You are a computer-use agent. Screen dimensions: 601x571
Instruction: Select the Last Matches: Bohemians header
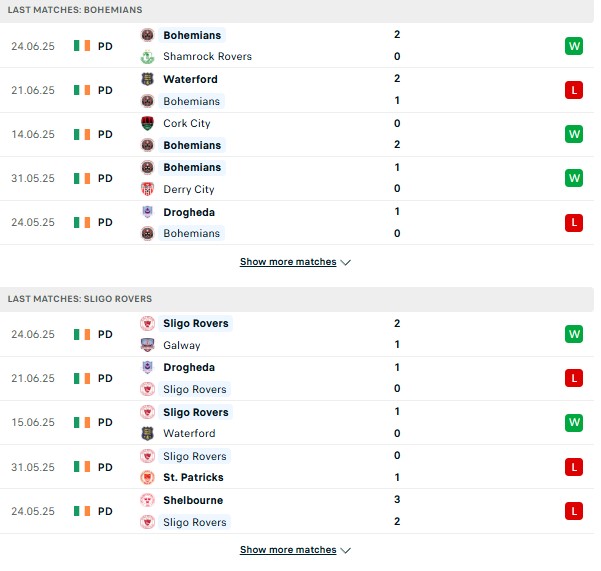pyautogui.click(x=75, y=10)
